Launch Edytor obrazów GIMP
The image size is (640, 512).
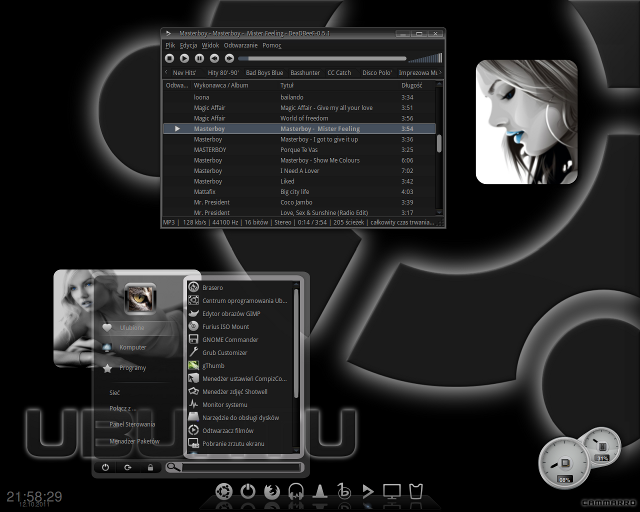[x=241, y=314]
